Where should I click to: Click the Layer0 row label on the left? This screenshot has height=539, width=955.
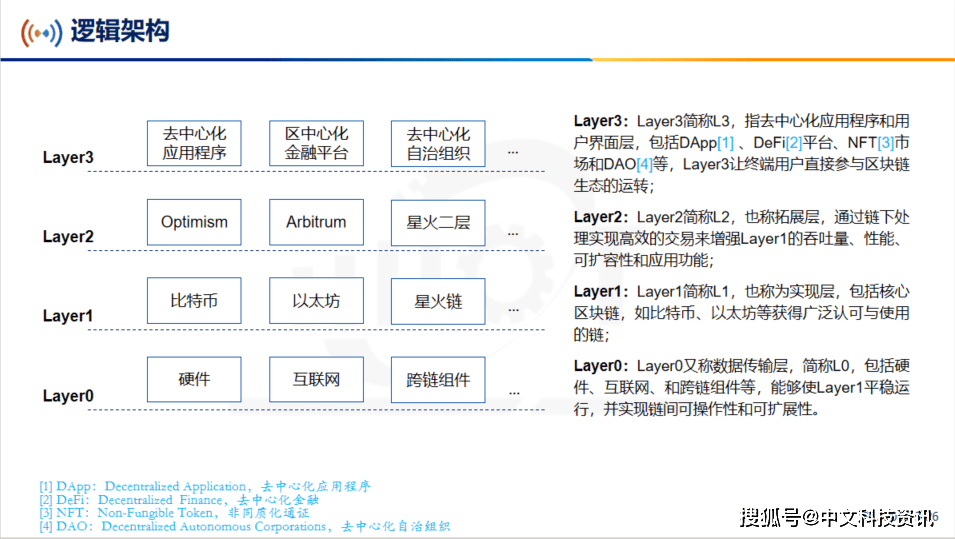(x=68, y=395)
